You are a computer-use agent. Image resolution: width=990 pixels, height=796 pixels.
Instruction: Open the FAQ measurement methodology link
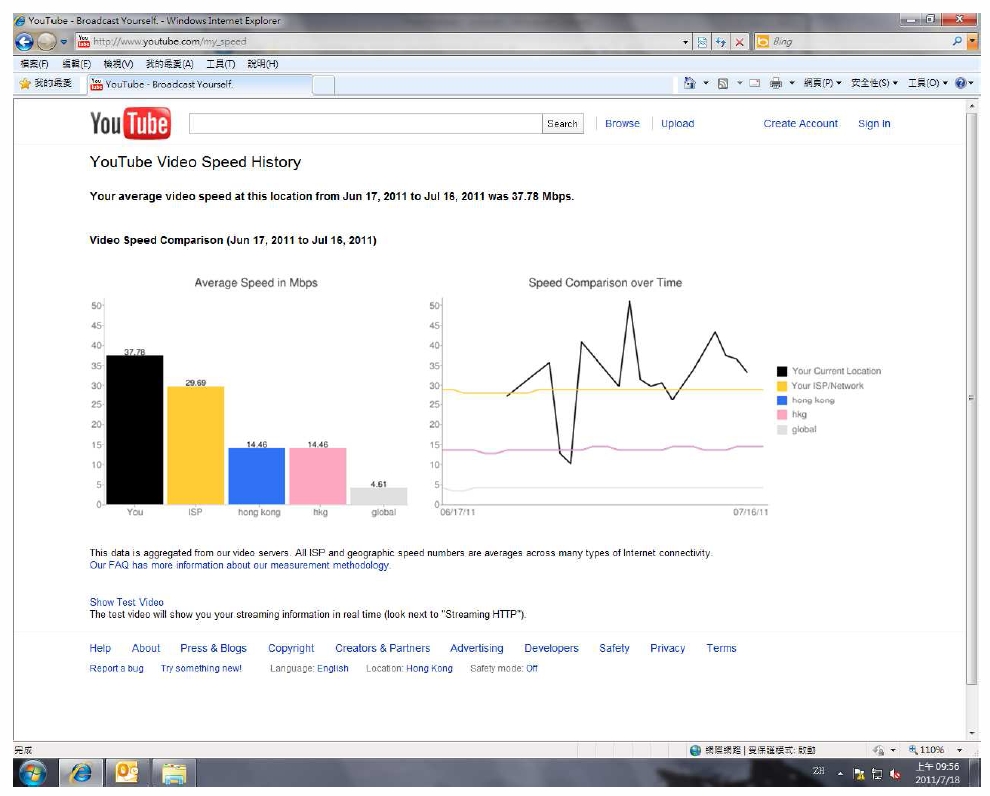[x=240, y=565]
